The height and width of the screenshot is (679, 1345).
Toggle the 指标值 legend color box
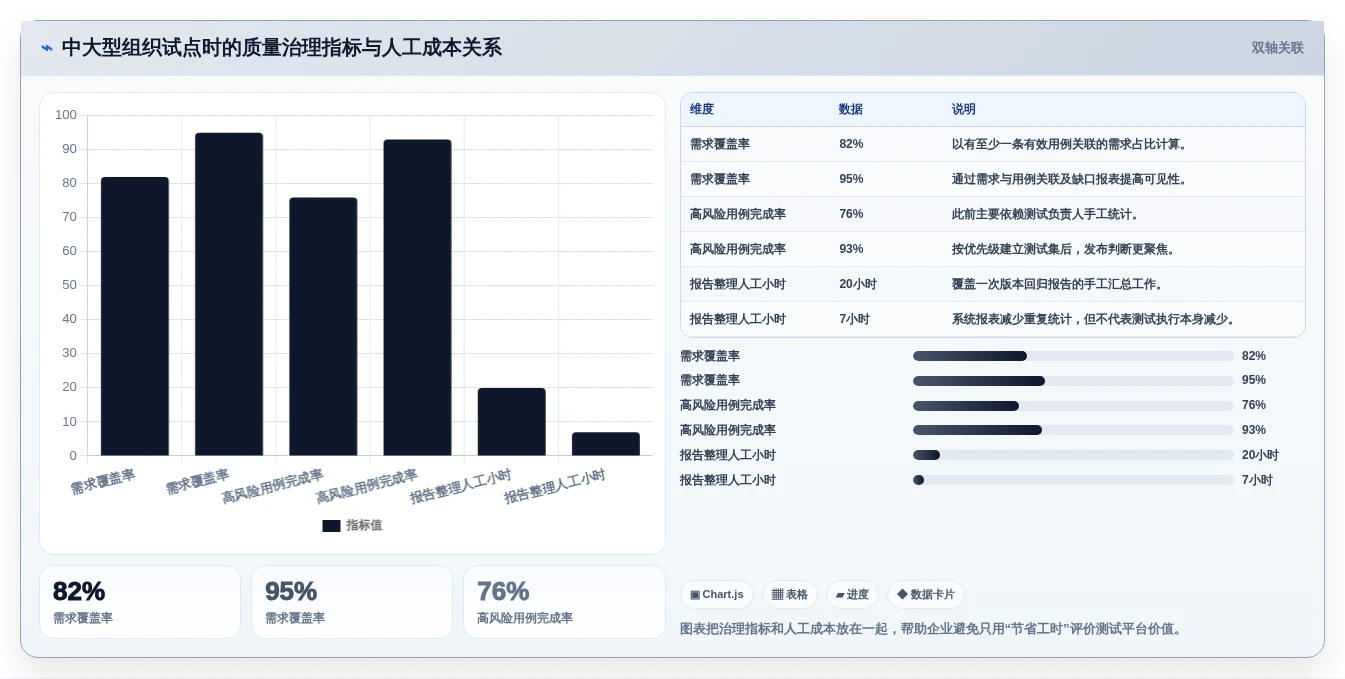331,526
